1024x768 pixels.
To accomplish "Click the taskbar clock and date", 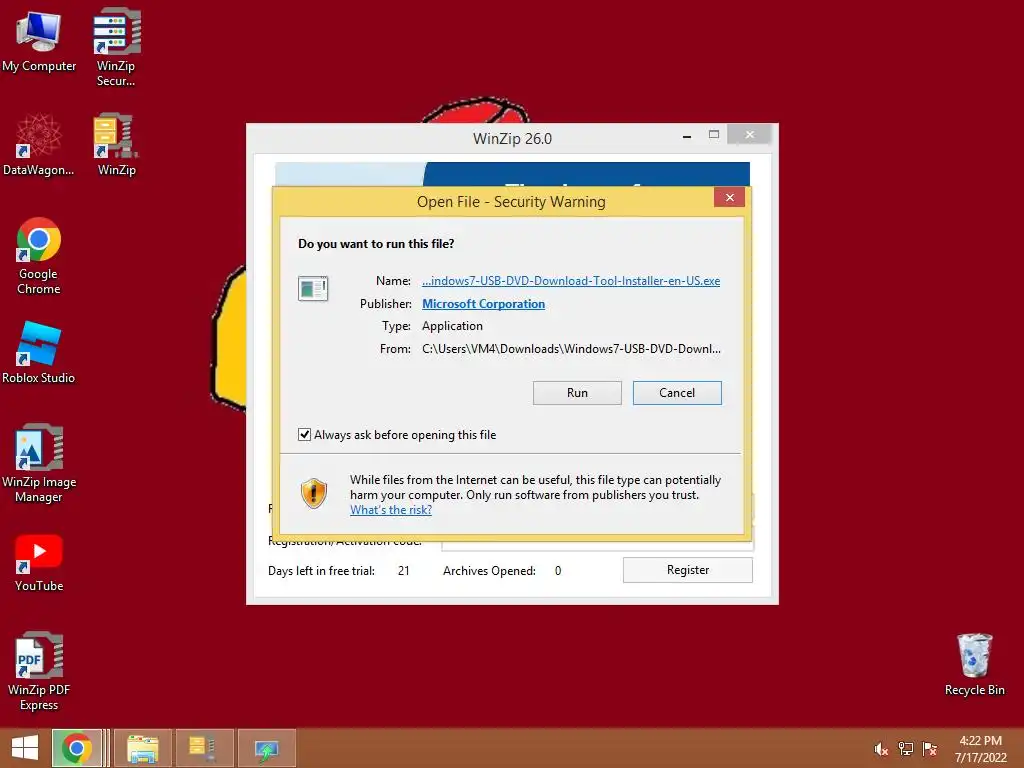I will (980, 749).
